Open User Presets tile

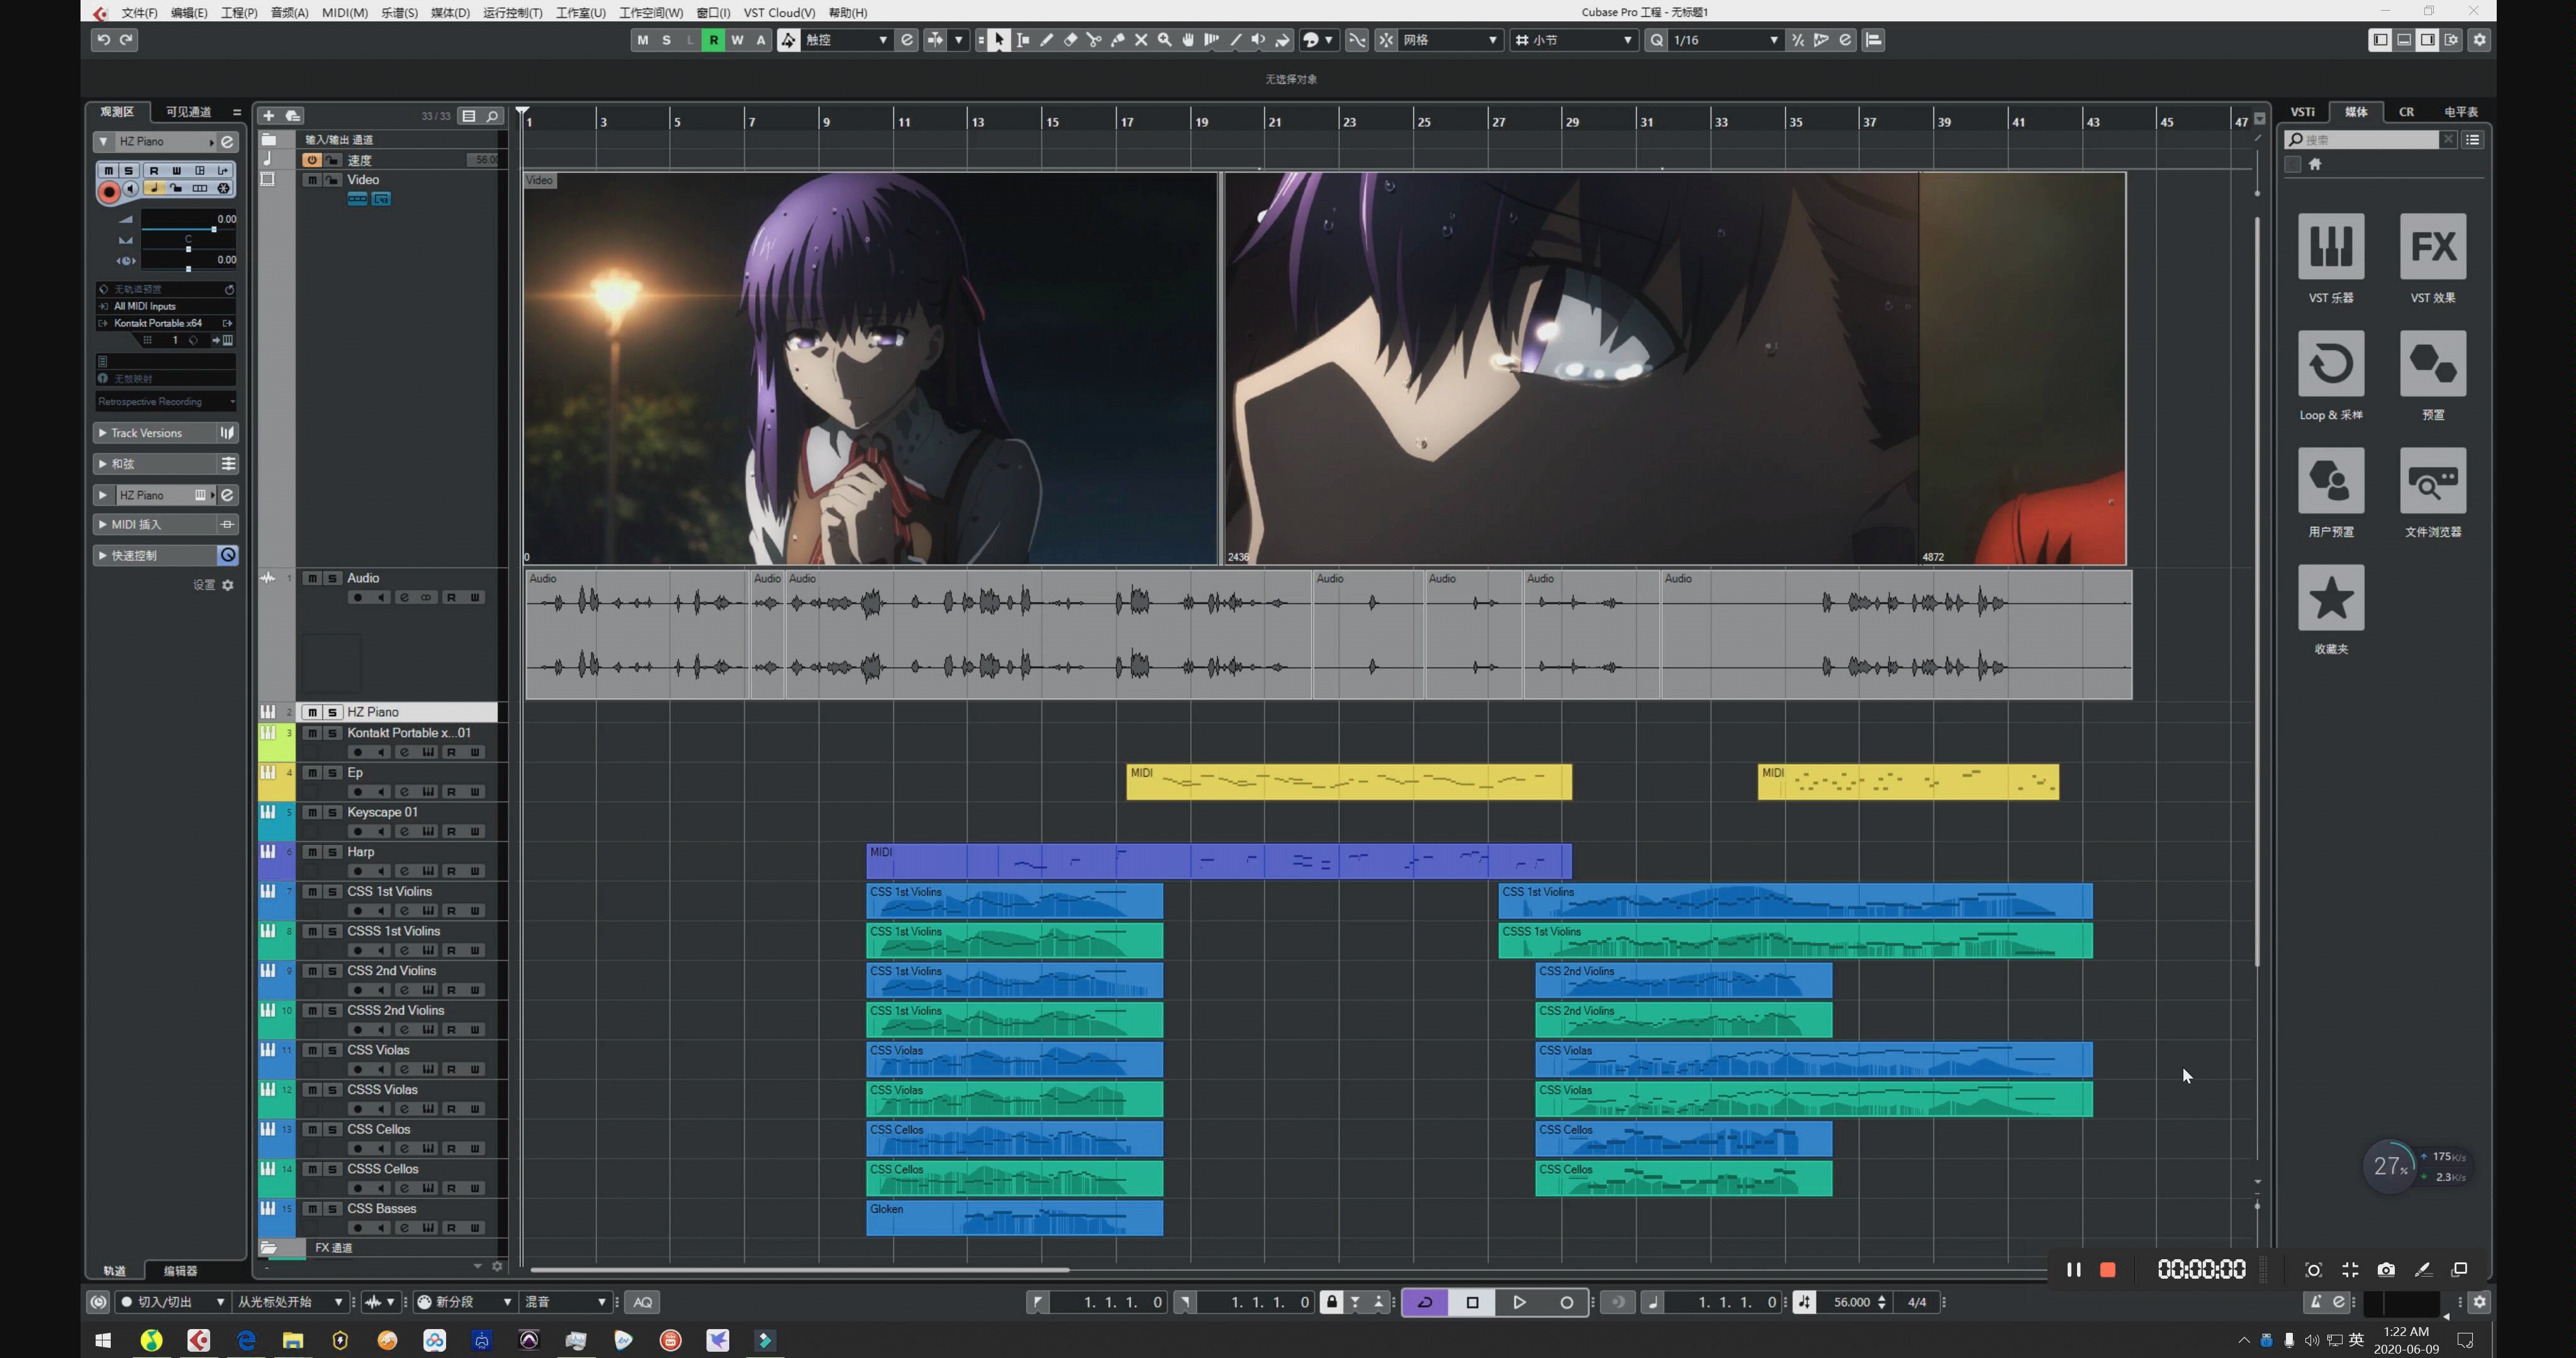coord(2331,480)
